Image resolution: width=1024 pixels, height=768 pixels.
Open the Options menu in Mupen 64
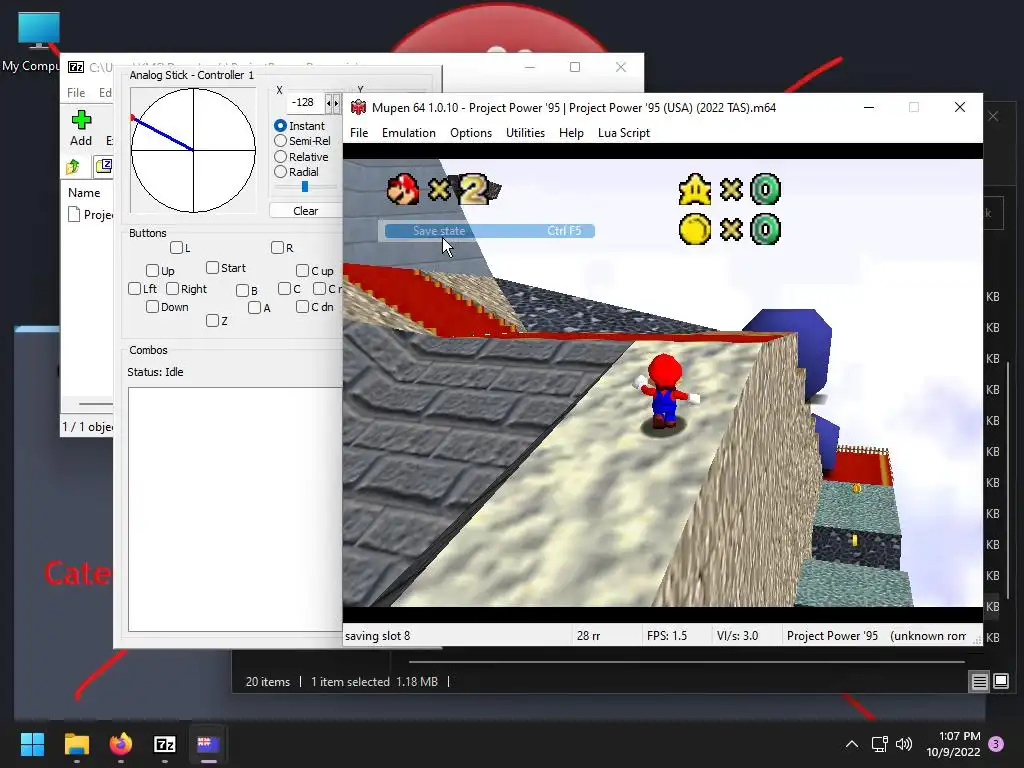tap(470, 133)
